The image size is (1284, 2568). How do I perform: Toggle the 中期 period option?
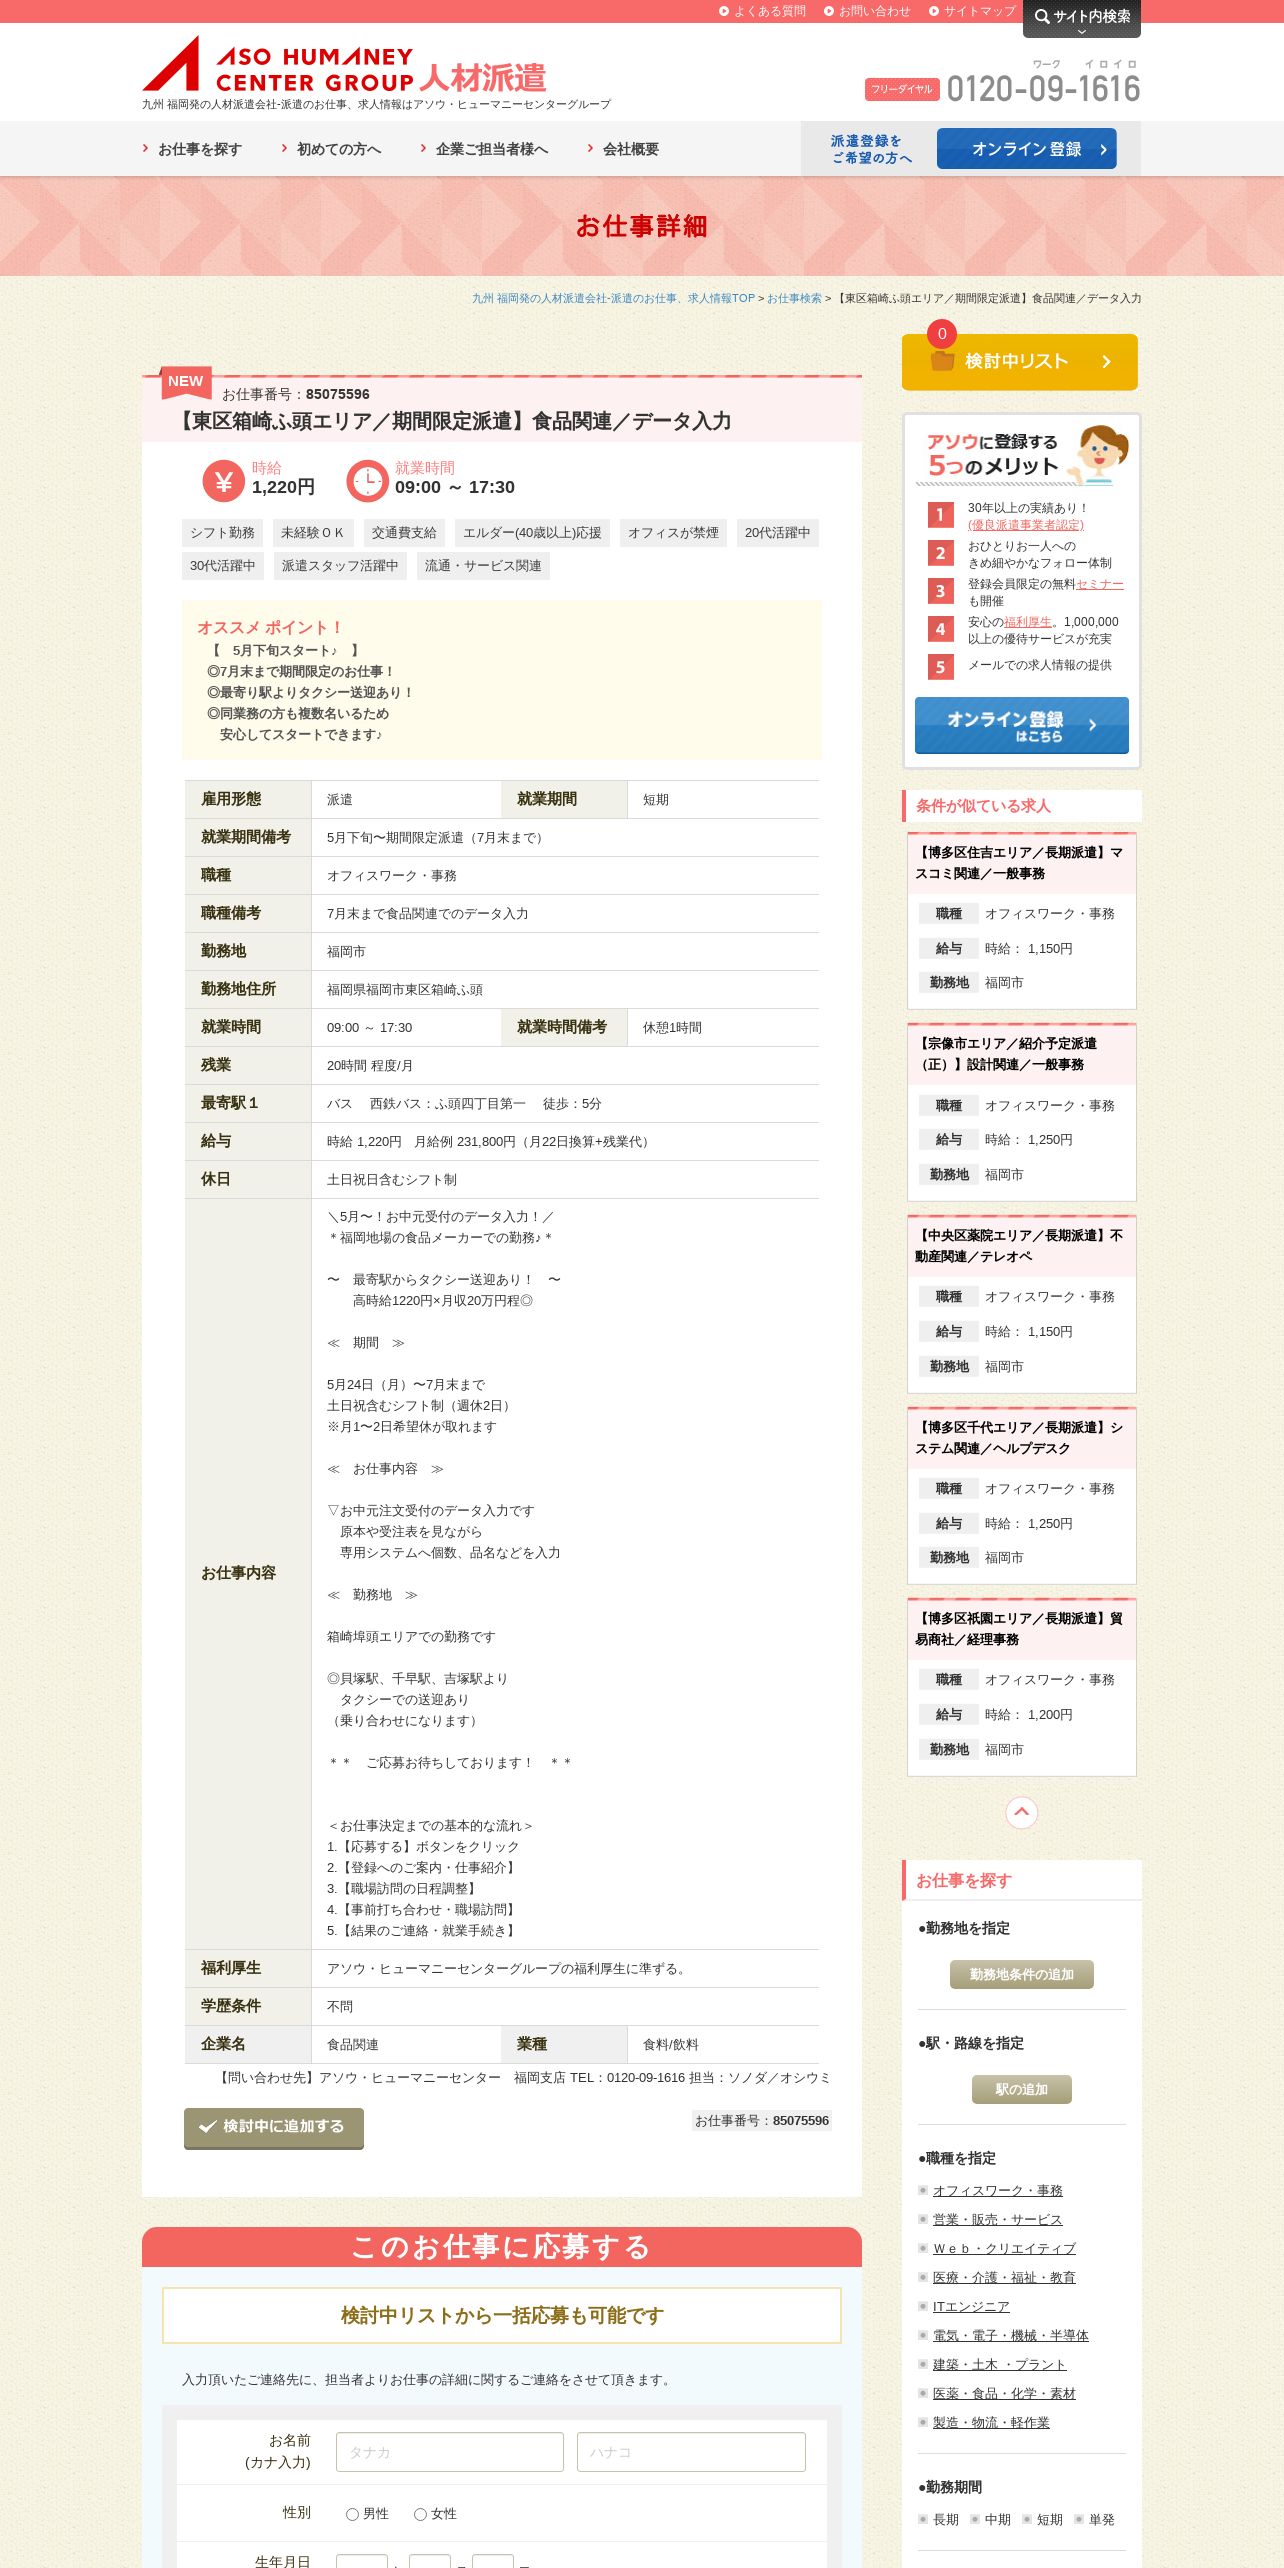click(990, 2519)
